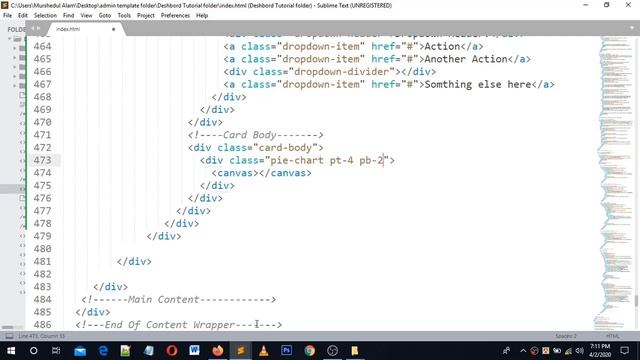Click the Card Body comment line

256,135
